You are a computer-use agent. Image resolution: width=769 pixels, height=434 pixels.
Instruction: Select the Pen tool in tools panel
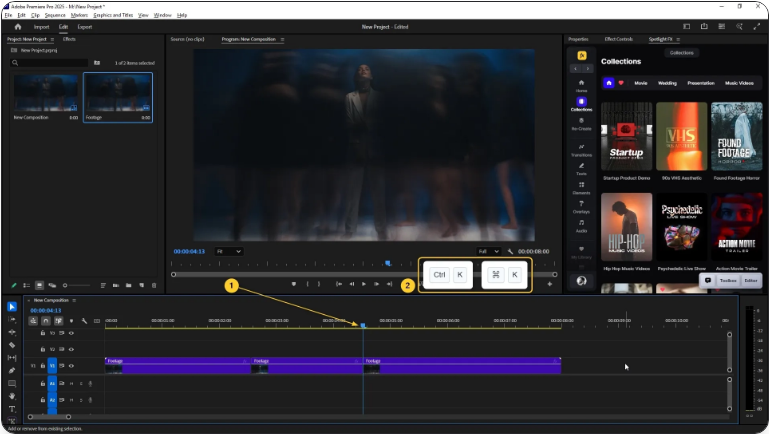click(x=12, y=370)
